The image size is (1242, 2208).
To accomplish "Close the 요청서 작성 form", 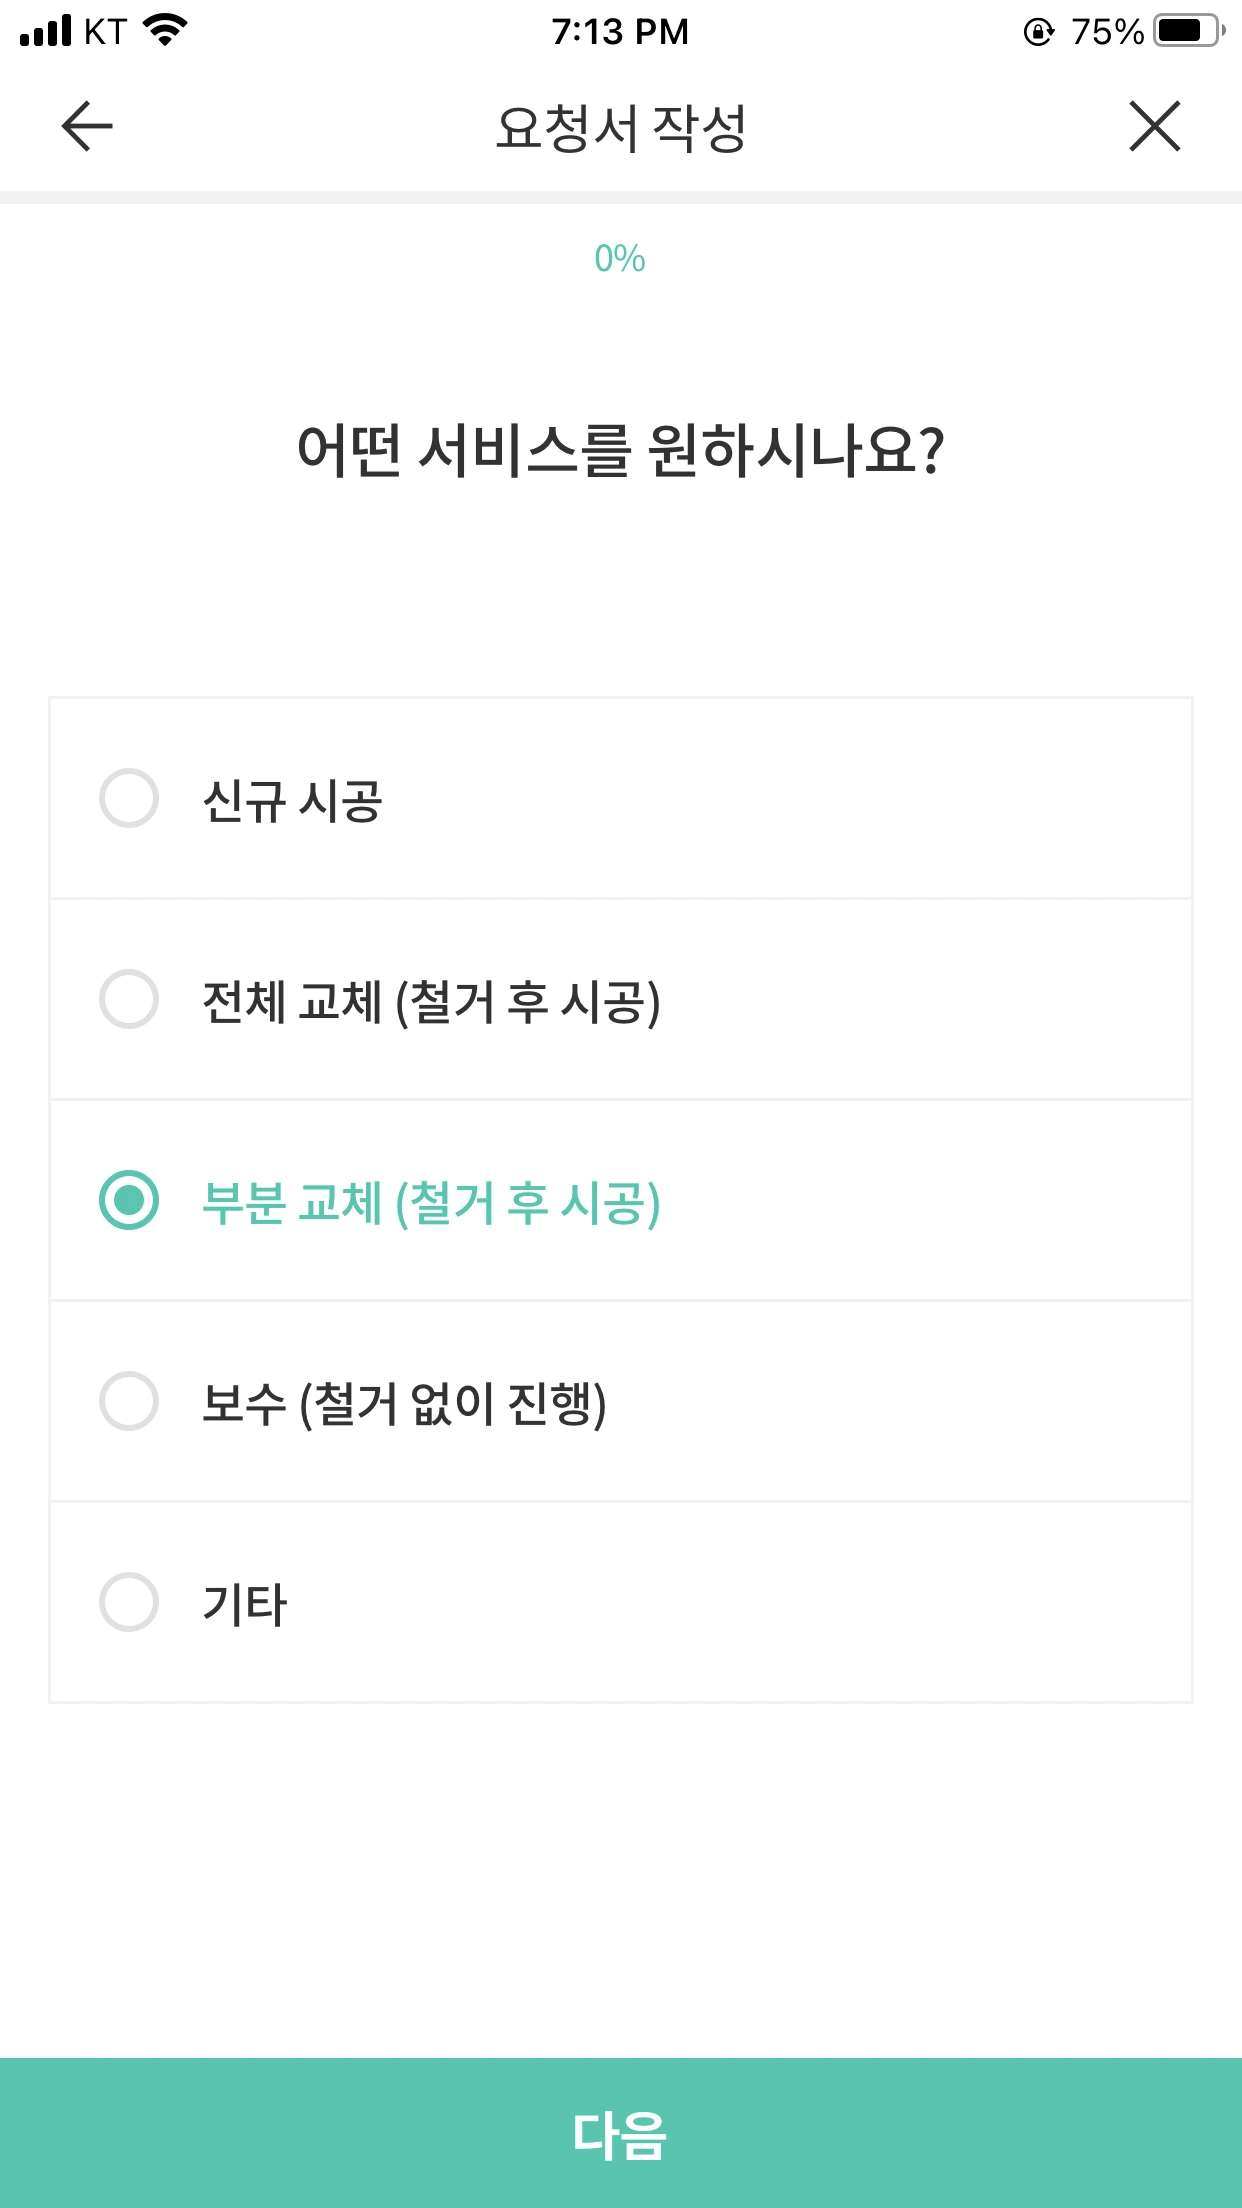I will pyautogui.click(x=1155, y=127).
